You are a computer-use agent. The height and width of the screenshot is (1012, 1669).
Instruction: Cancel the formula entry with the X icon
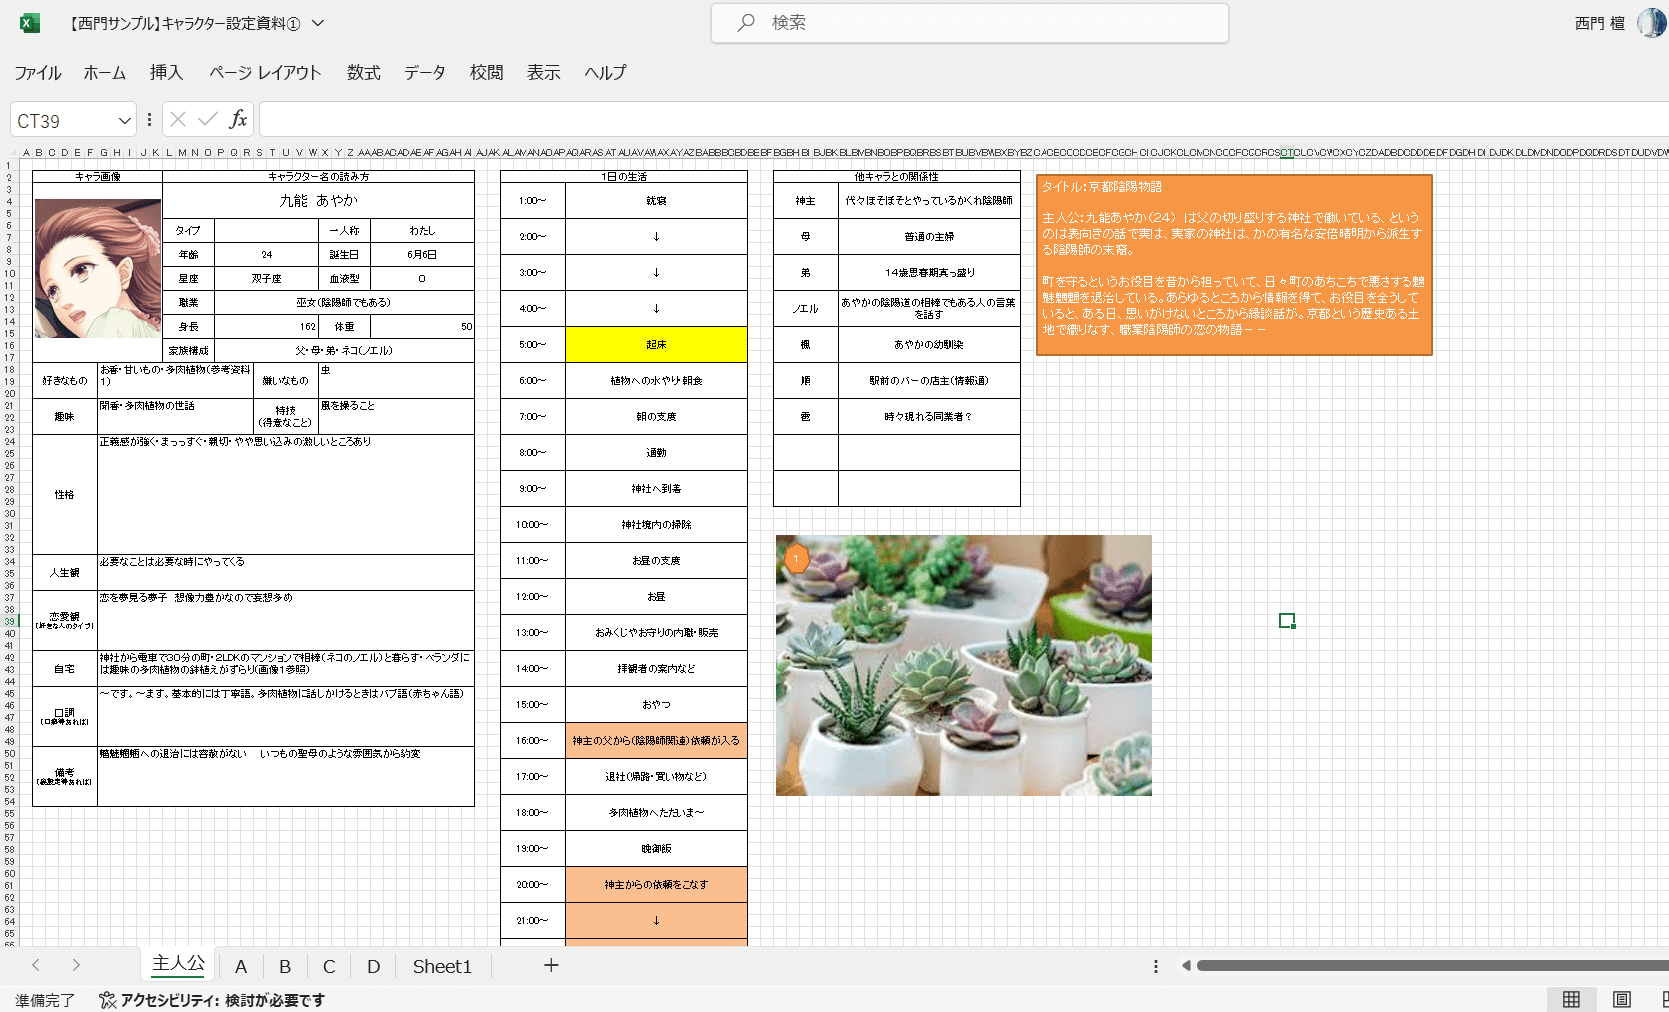tap(178, 120)
